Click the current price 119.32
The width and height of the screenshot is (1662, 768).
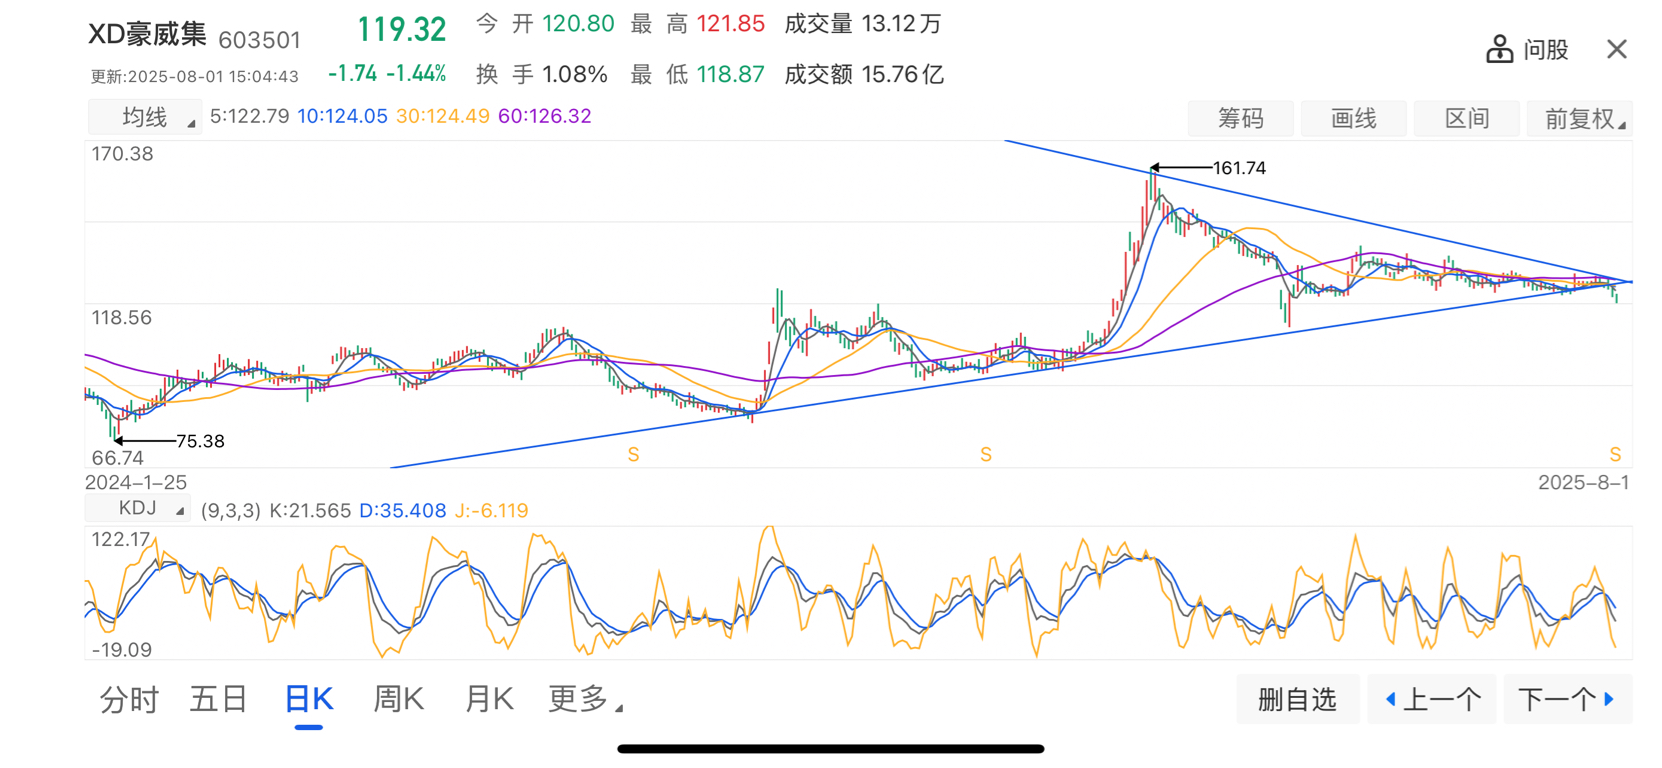(x=402, y=30)
